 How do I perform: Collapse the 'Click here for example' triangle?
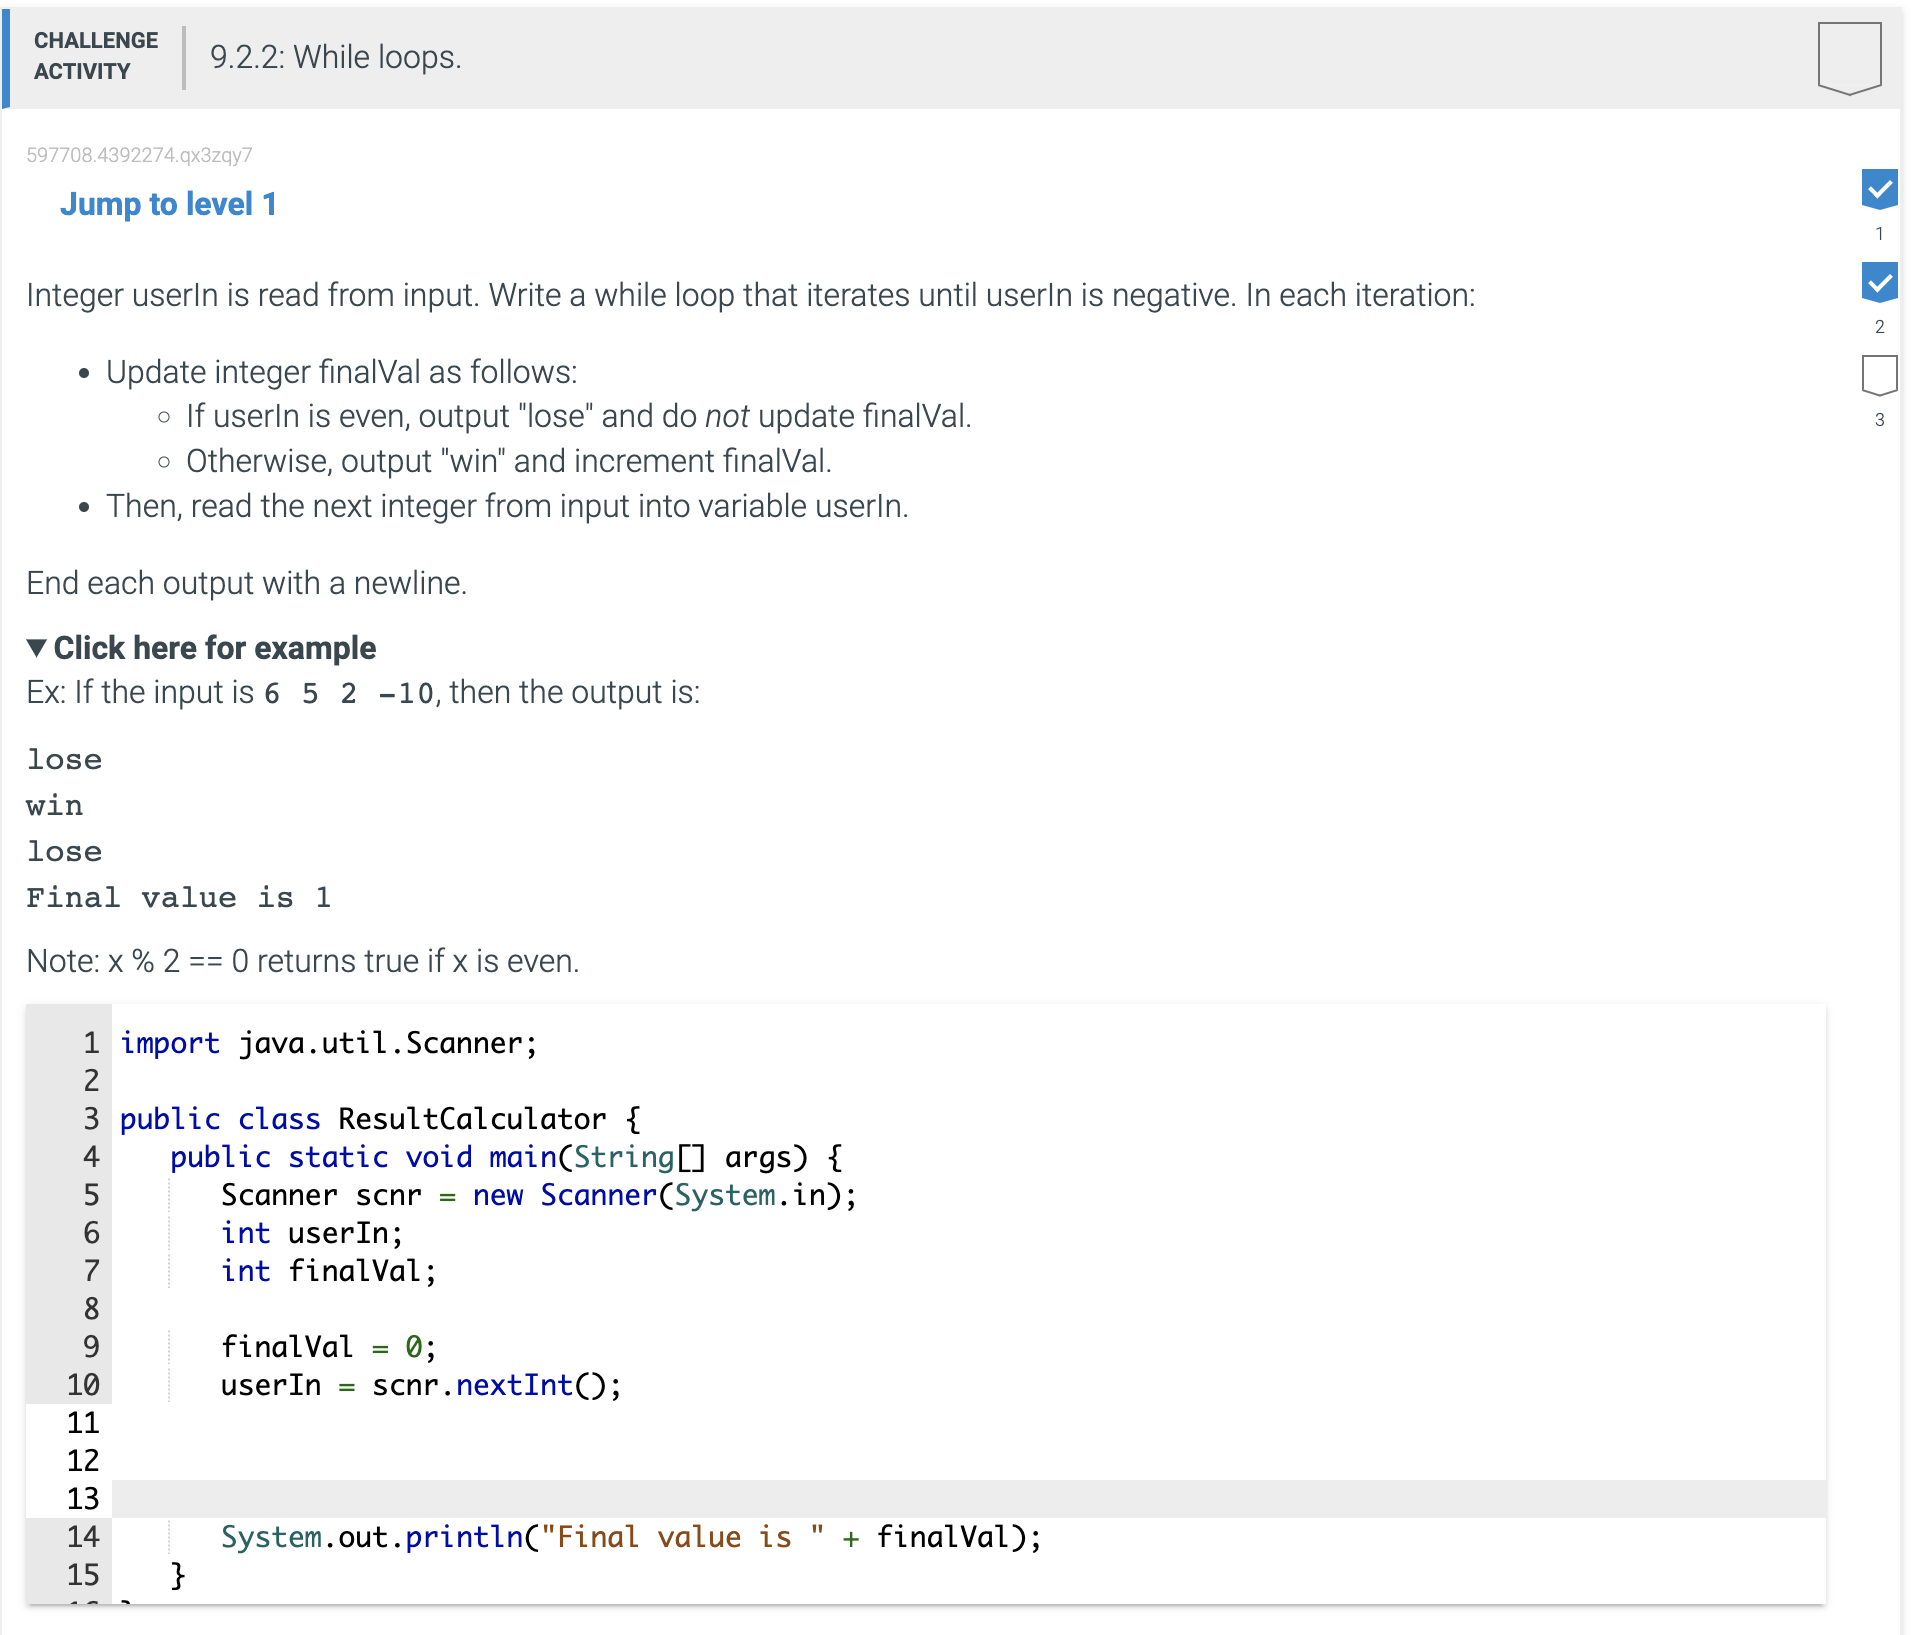tap(37, 648)
